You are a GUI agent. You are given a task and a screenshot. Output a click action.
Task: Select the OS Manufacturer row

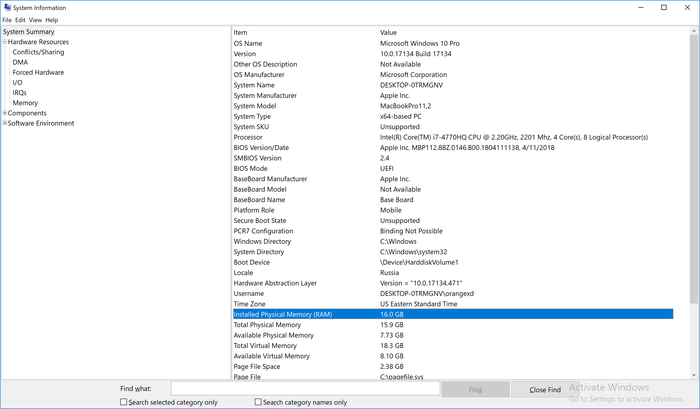point(453,75)
